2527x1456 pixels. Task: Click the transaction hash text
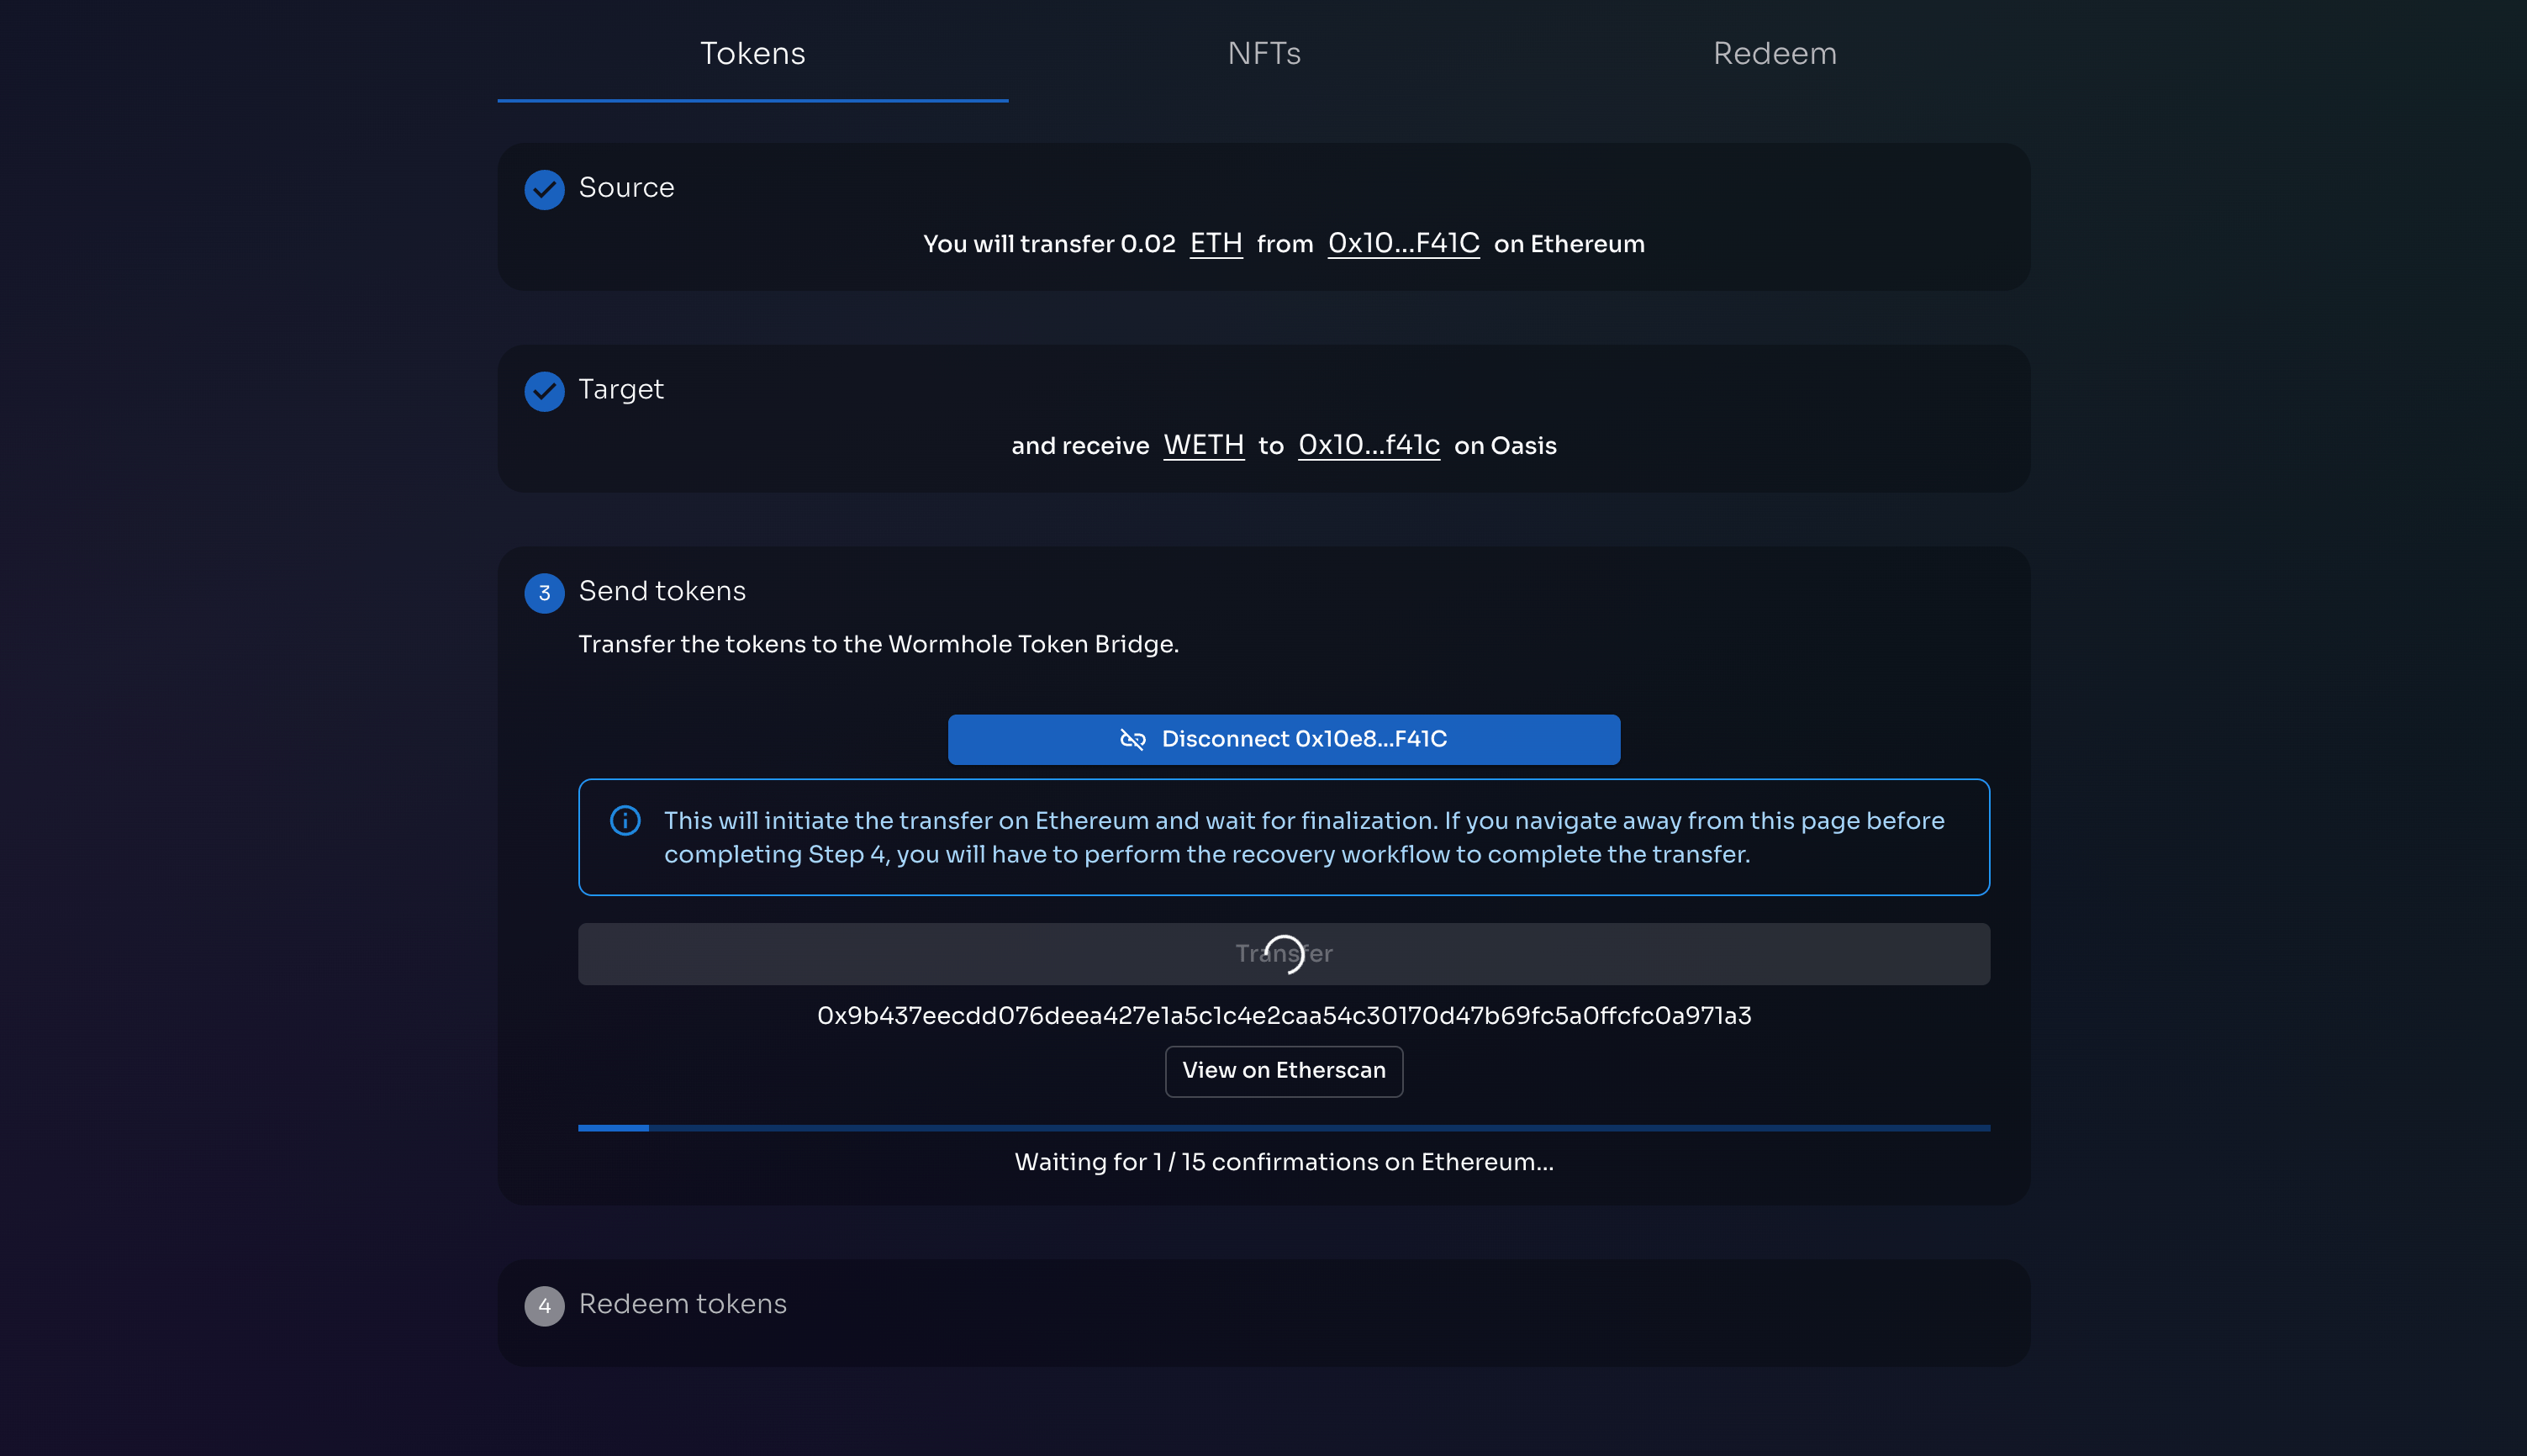point(1283,1016)
